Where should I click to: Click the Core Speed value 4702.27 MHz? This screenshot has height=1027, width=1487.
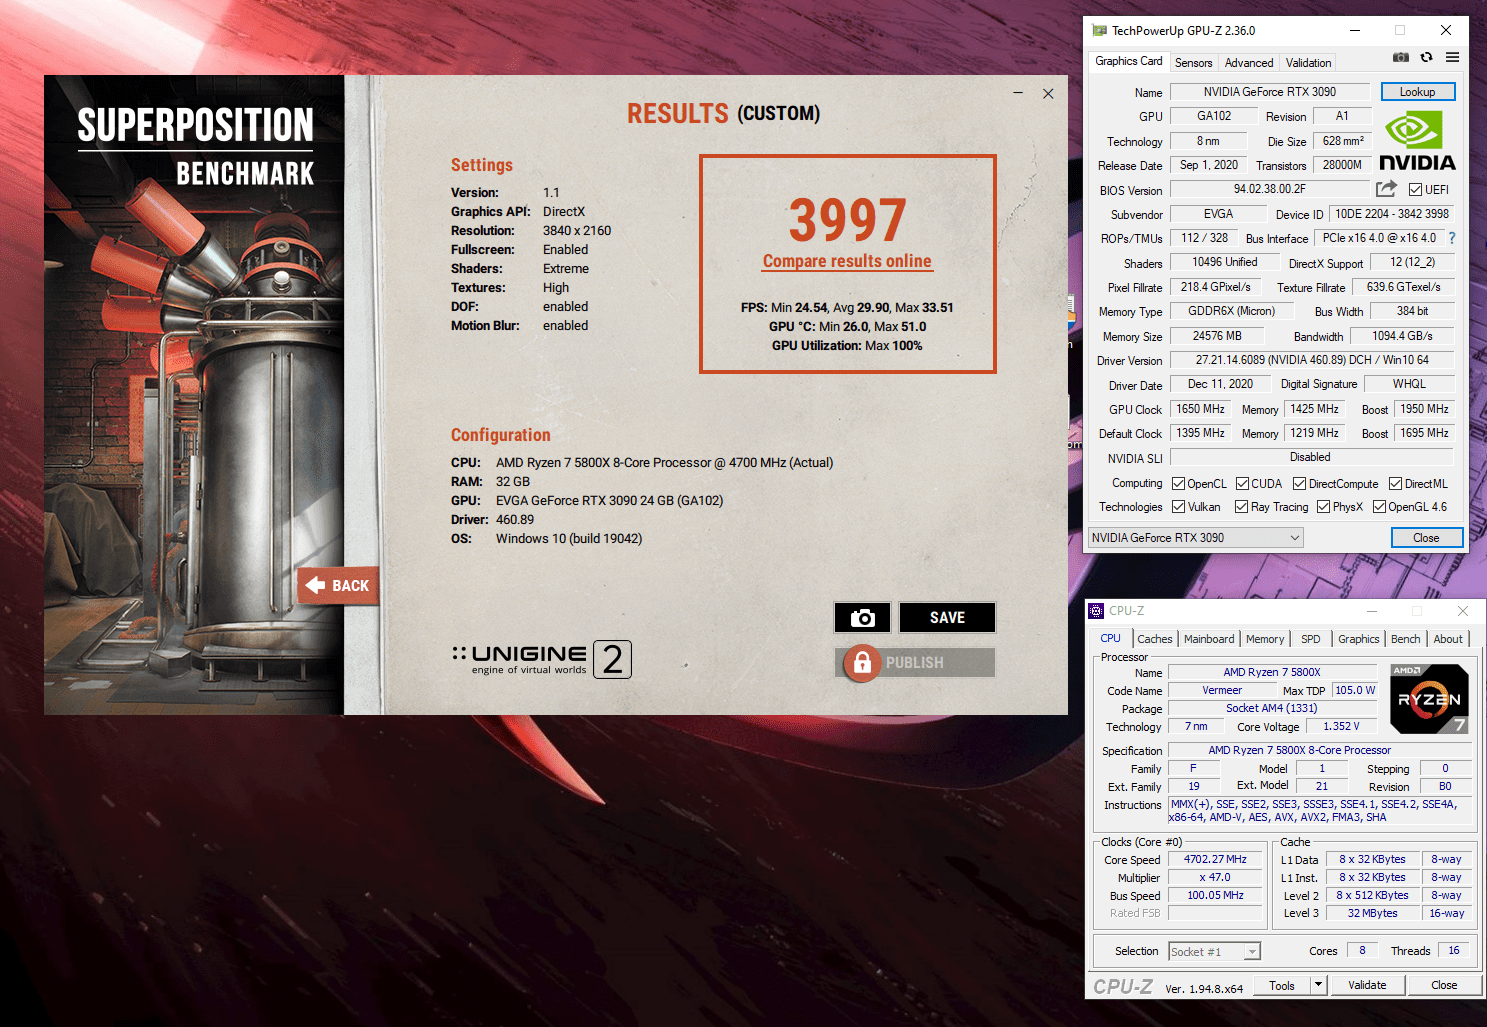(1215, 860)
